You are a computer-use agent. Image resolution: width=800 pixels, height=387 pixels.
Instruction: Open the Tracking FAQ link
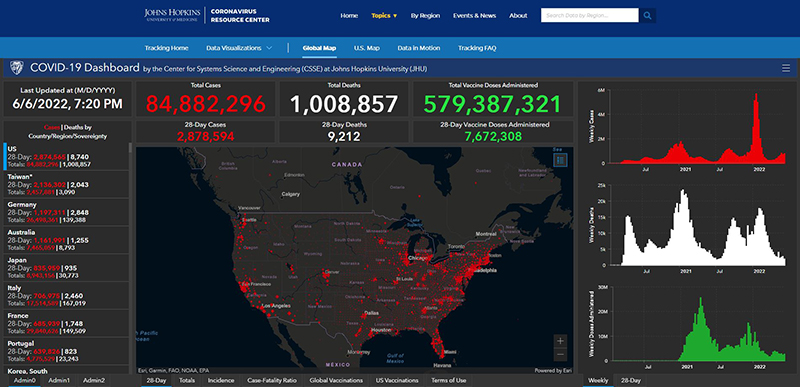477,48
